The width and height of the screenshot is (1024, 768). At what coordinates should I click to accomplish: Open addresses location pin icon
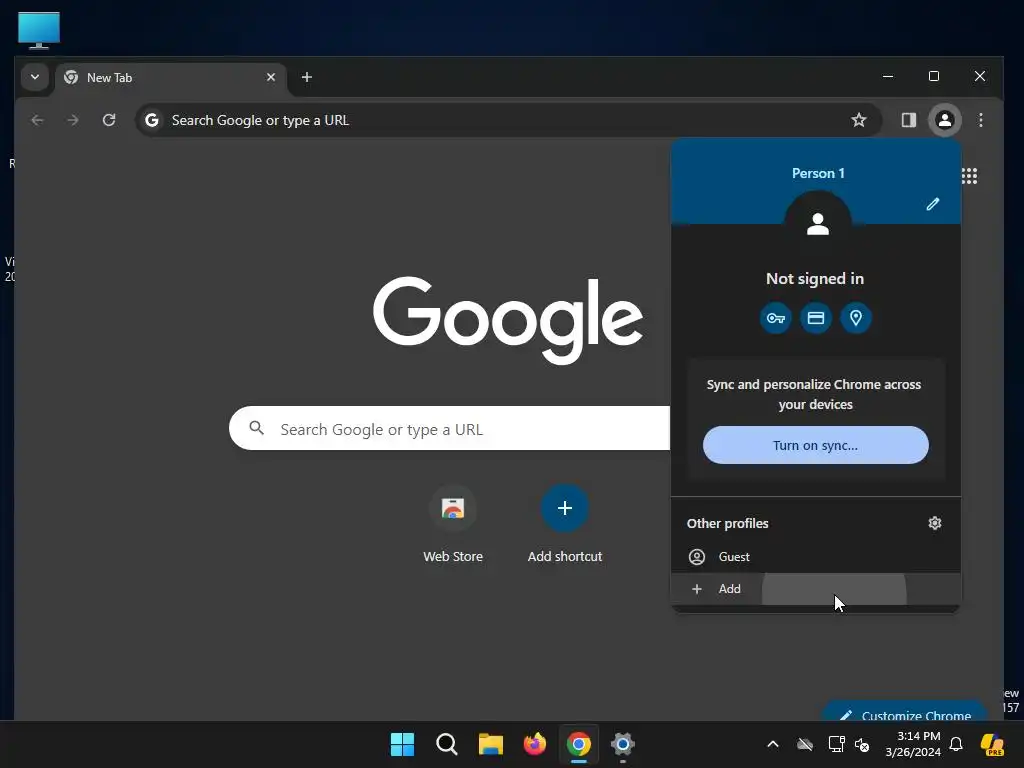click(x=856, y=318)
